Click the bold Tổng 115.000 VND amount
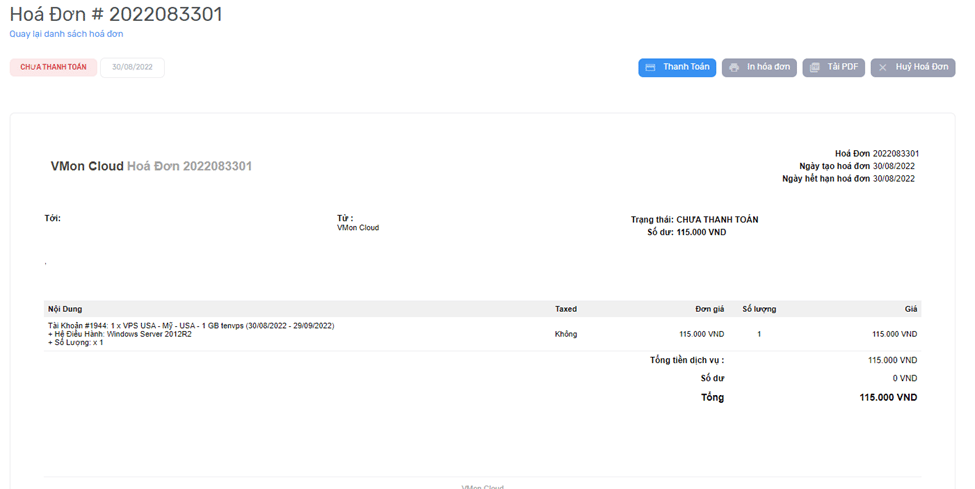This screenshot has width=975, height=489. tap(887, 397)
